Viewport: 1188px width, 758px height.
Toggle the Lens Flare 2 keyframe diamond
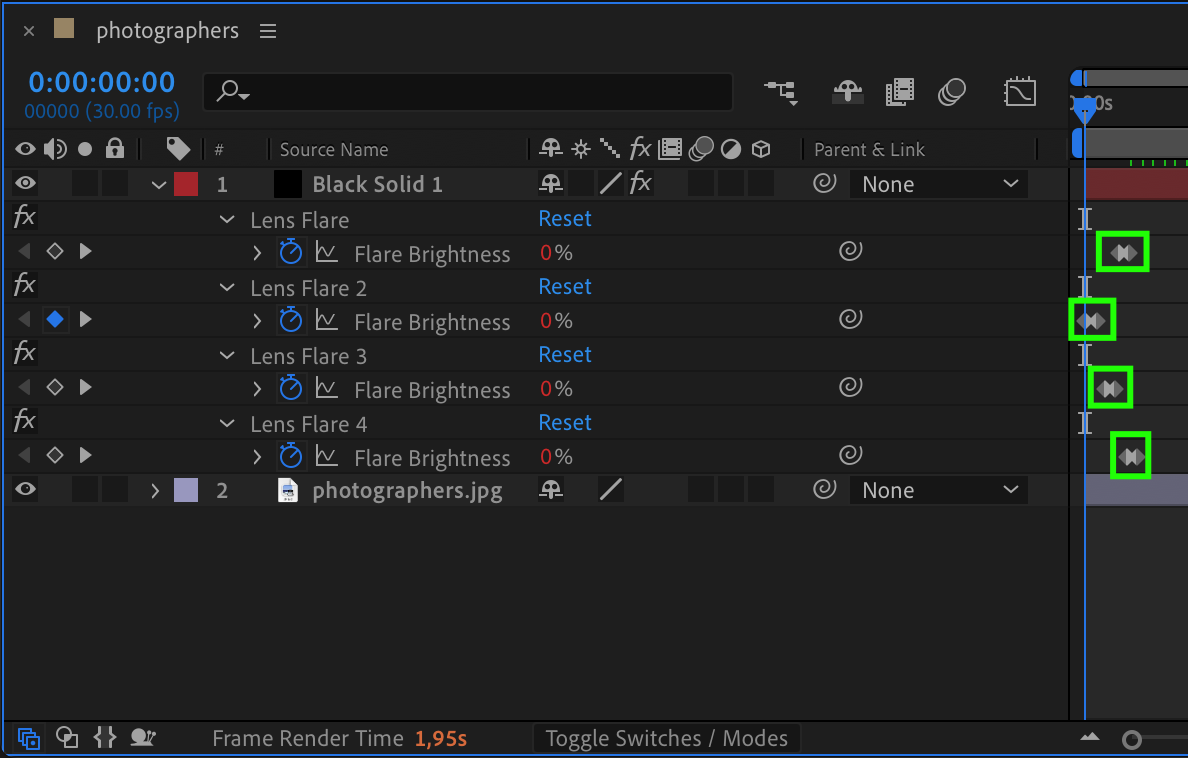click(x=55, y=320)
